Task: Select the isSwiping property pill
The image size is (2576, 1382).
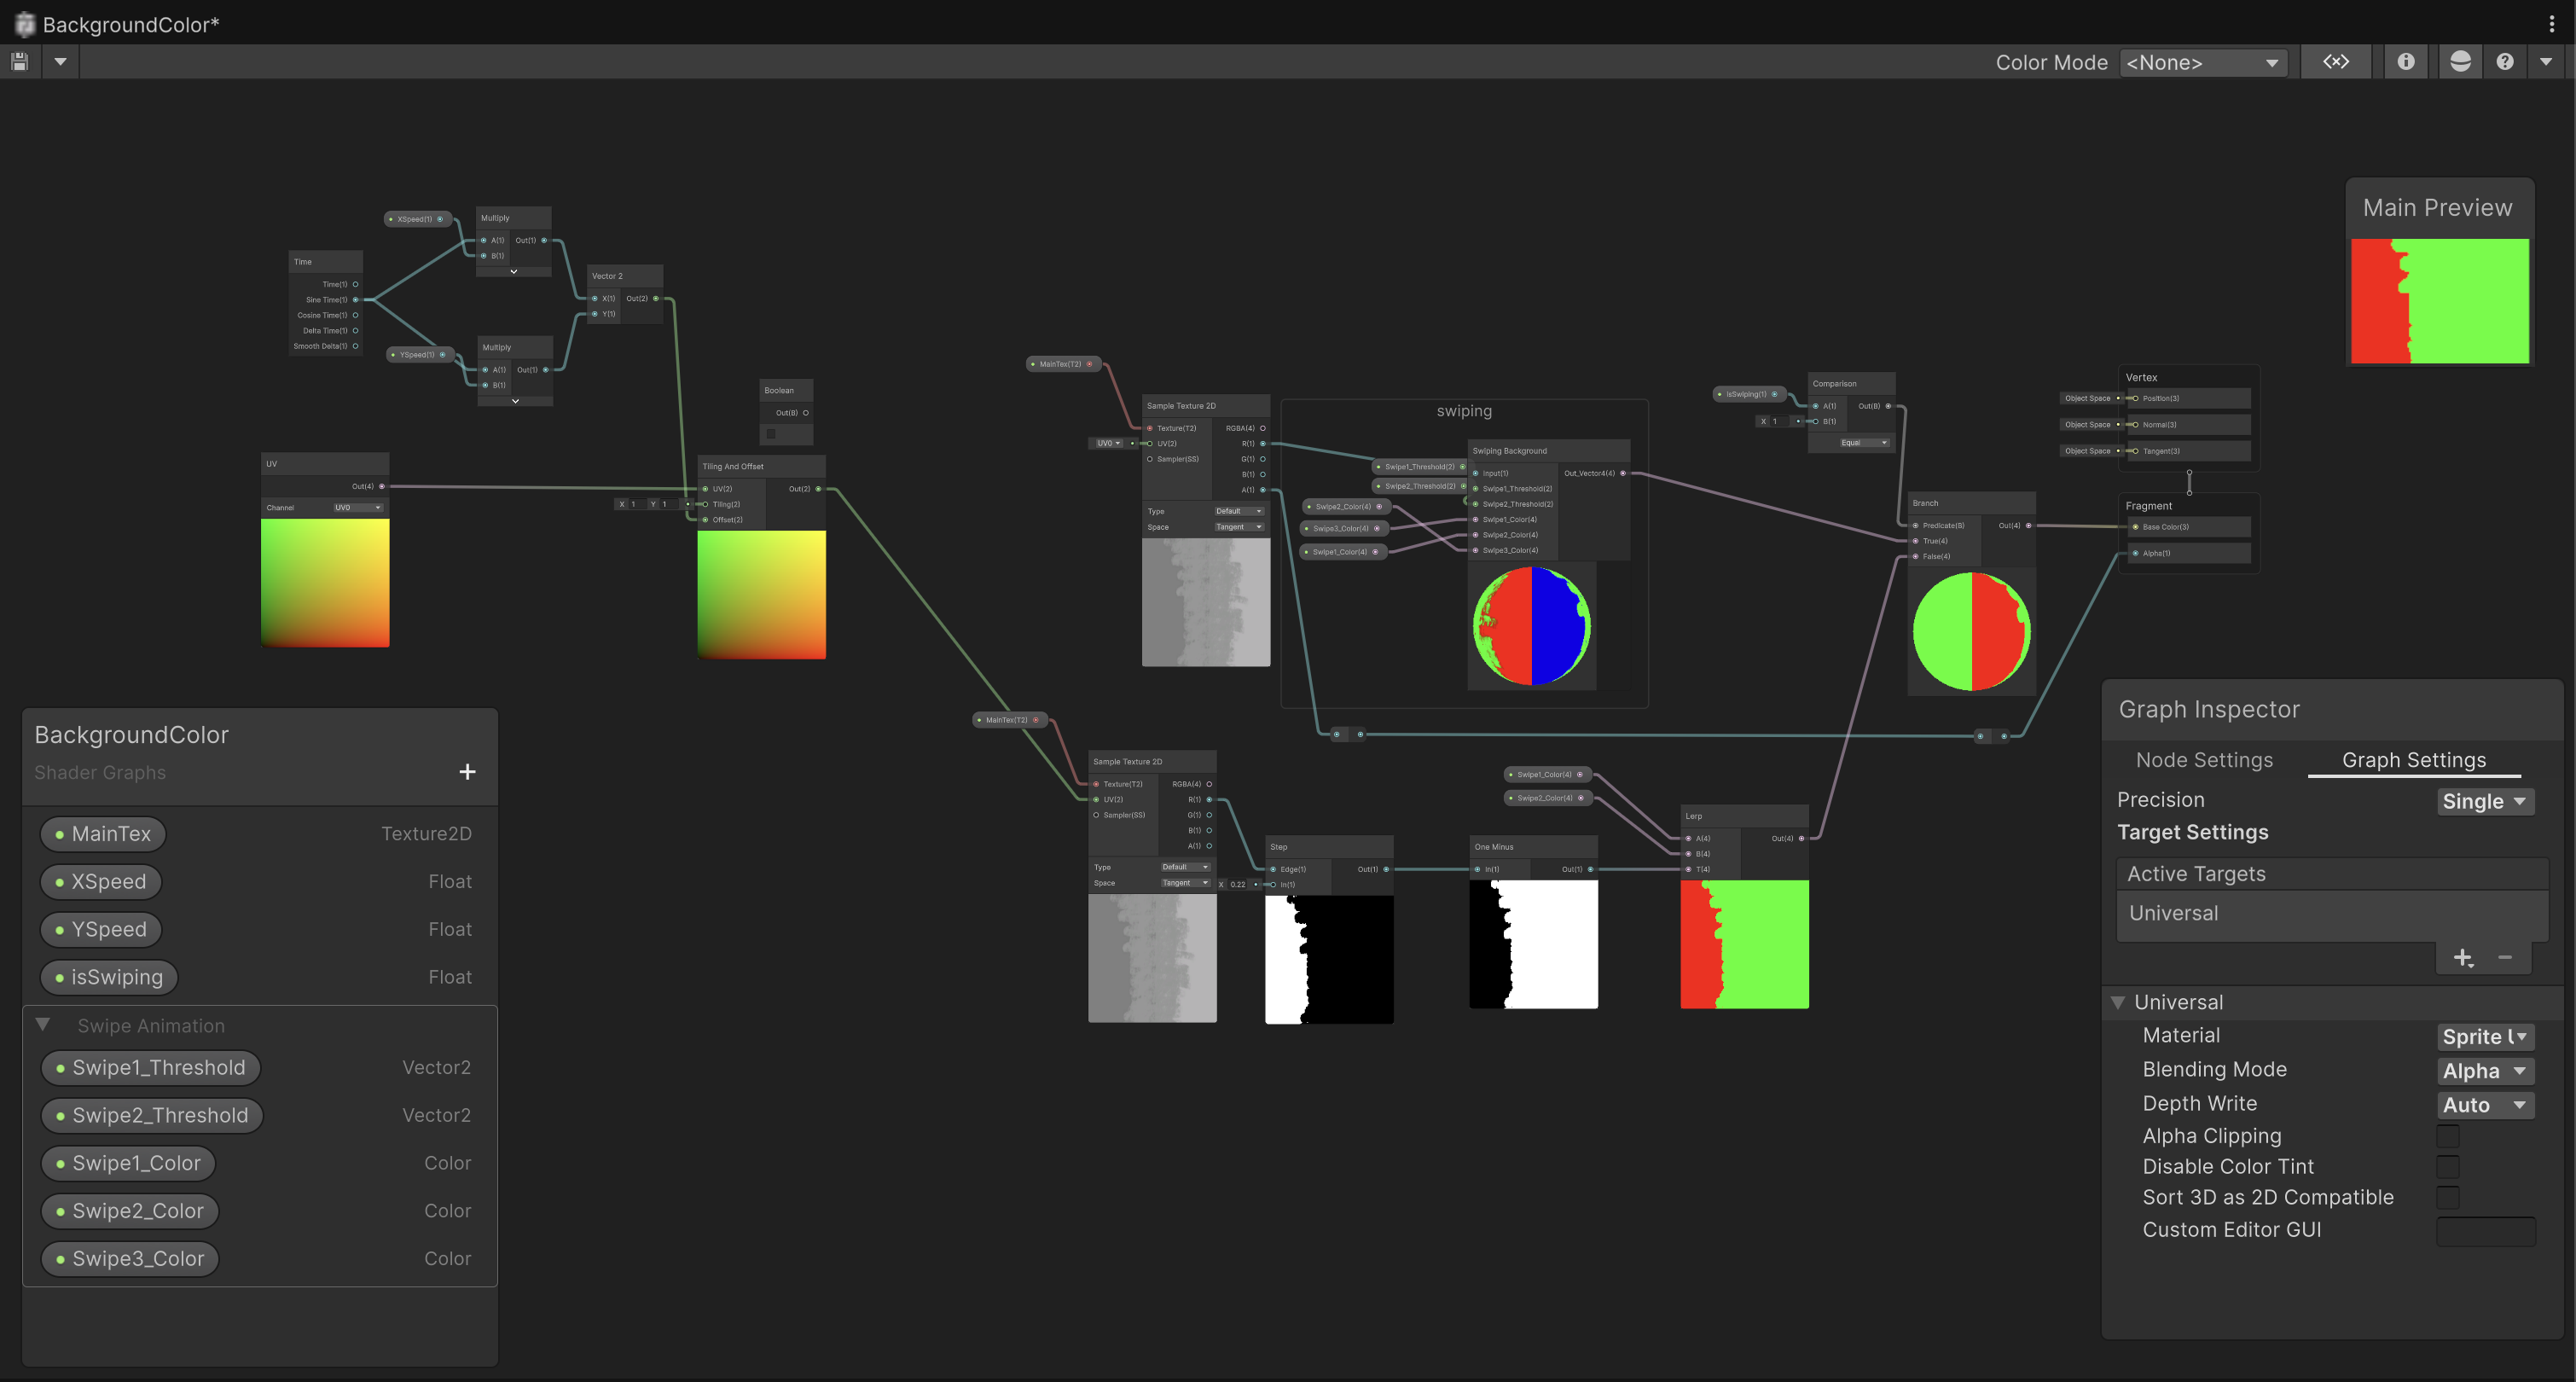Action: click(109, 978)
